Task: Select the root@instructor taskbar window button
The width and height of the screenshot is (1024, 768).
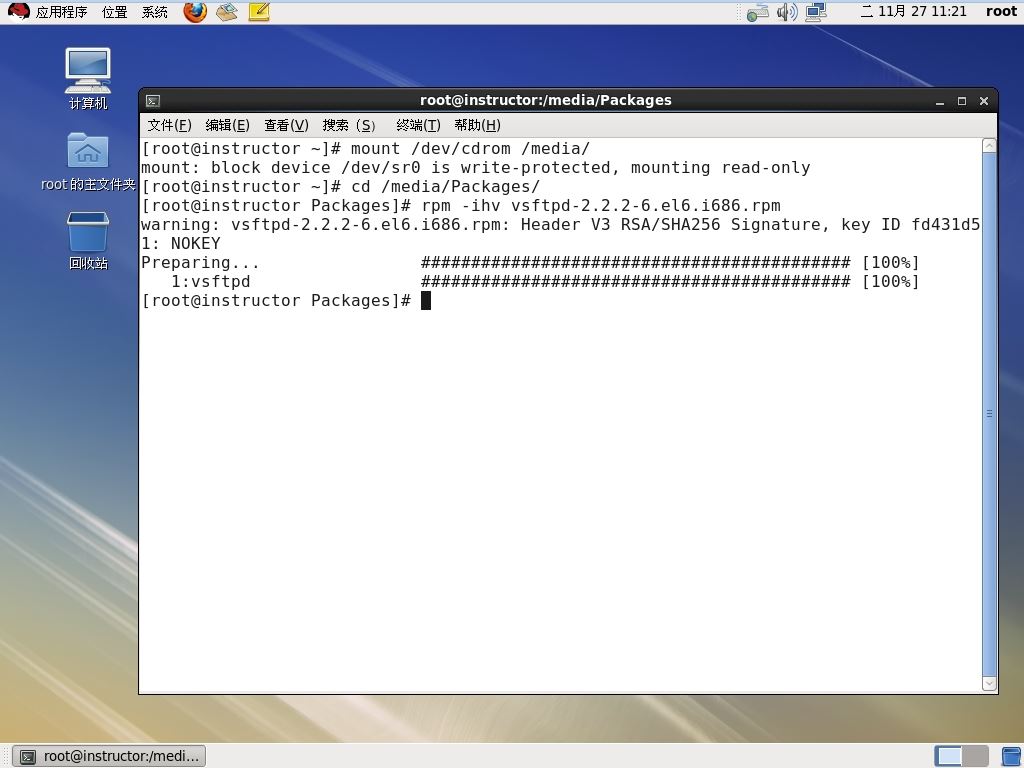Action: [109, 756]
